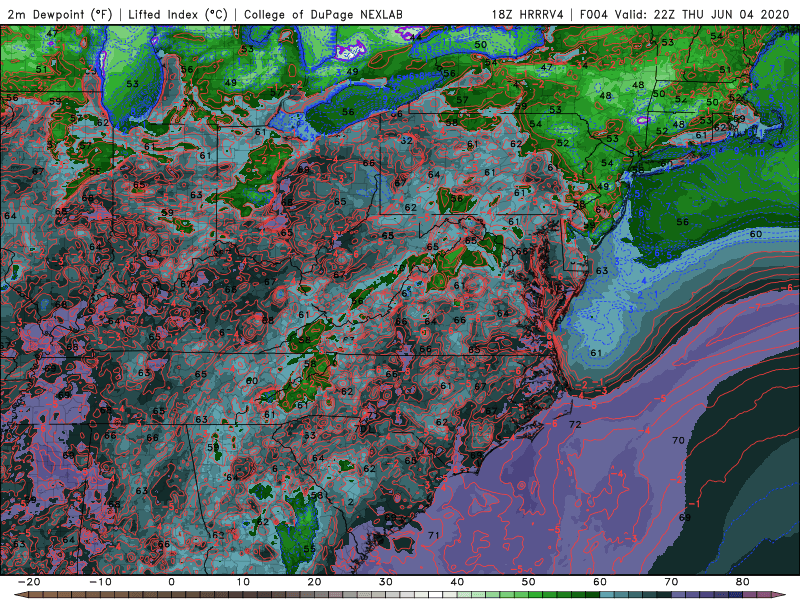Click the 80 label on the color scale
The image size is (800, 600).
(x=743, y=582)
